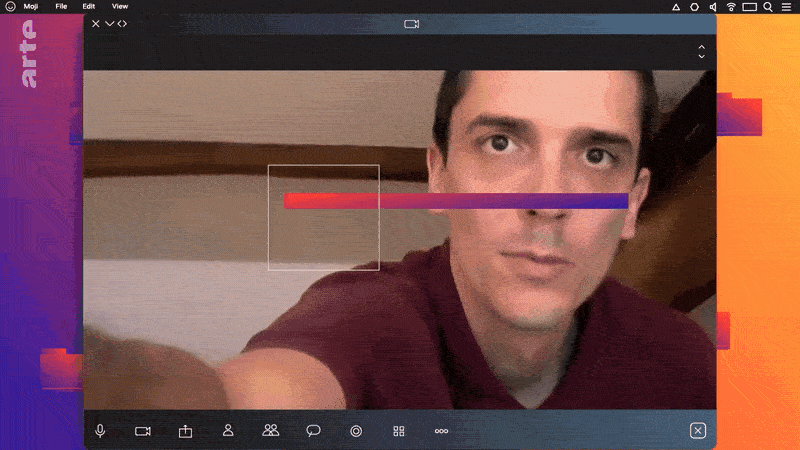Viewport: 800px width, 450px height.
Task: Show the group participants icon
Action: pos(270,431)
